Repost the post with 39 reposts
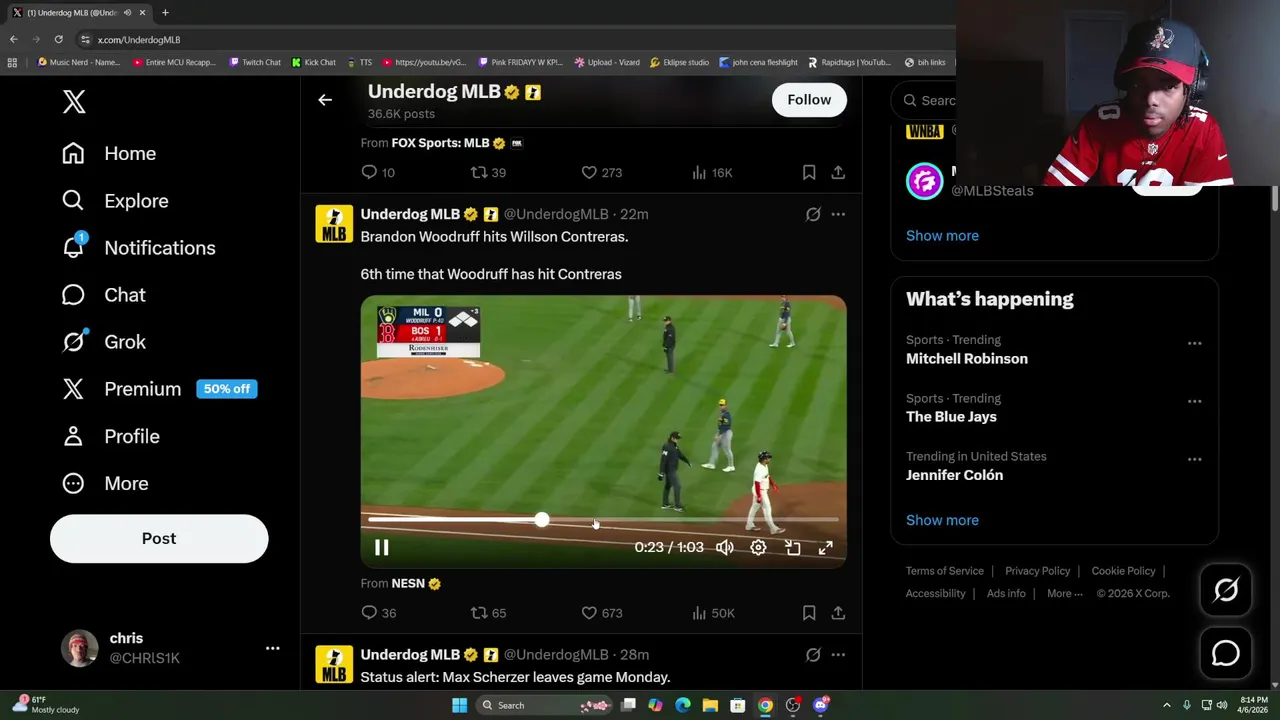Image resolution: width=1280 pixels, height=720 pixels. click(x=488, y=173)
